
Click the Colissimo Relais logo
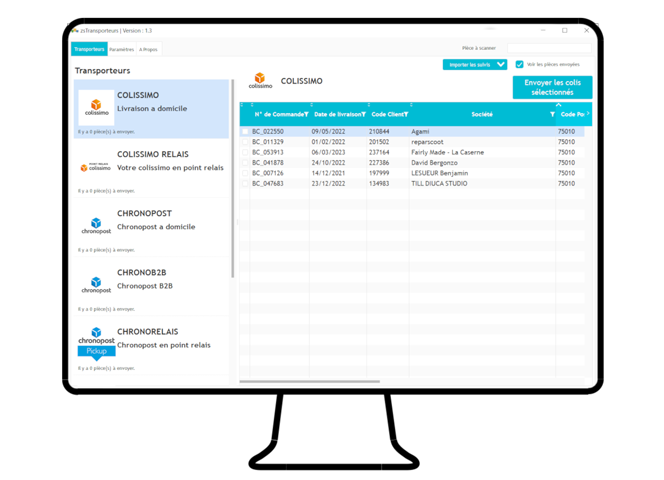pos(96,166)
